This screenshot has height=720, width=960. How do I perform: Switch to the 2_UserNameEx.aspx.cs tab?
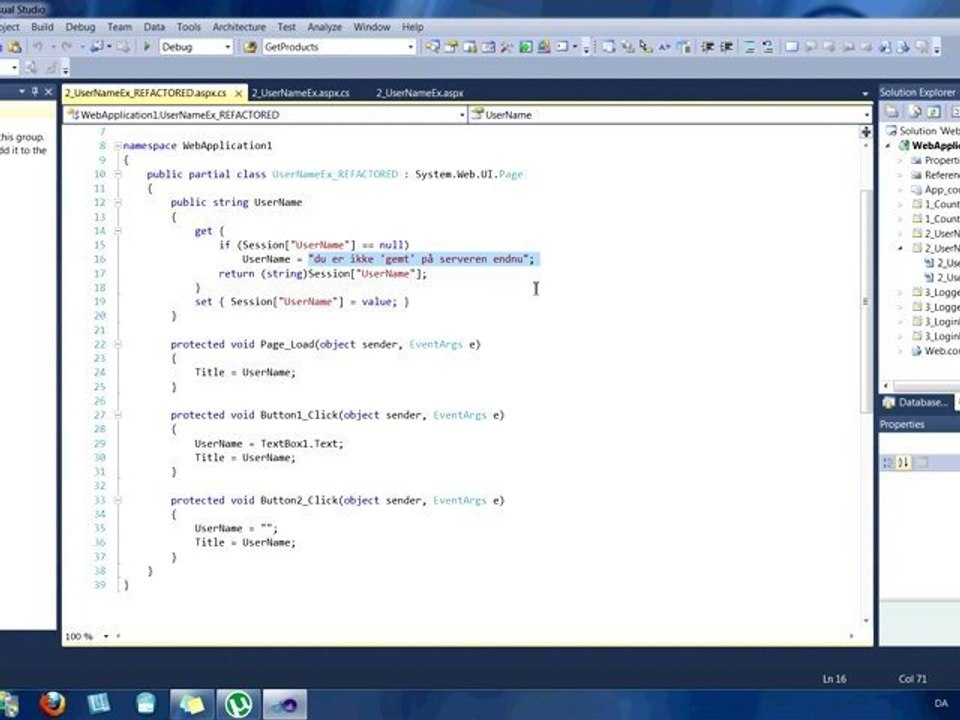pos(300,93)
